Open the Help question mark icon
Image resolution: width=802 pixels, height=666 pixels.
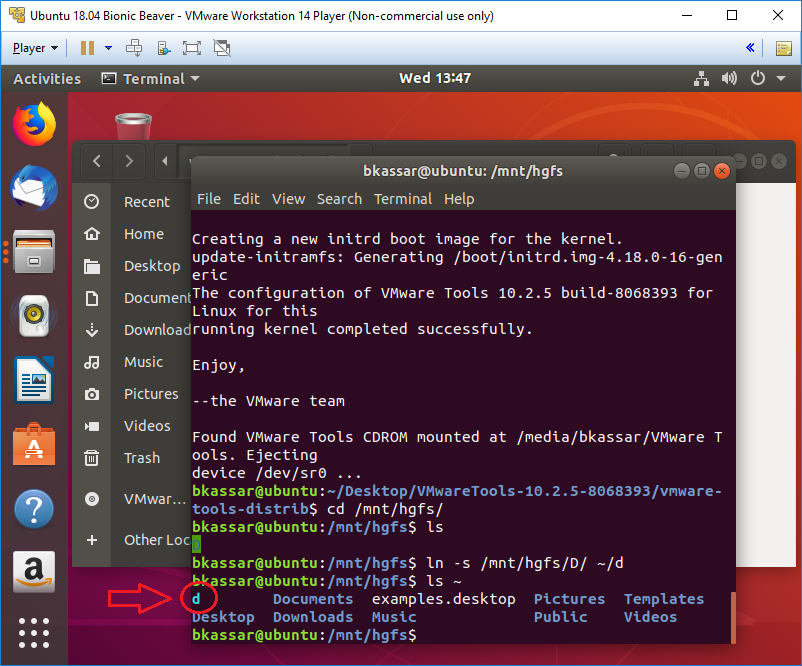pos(34,509)
